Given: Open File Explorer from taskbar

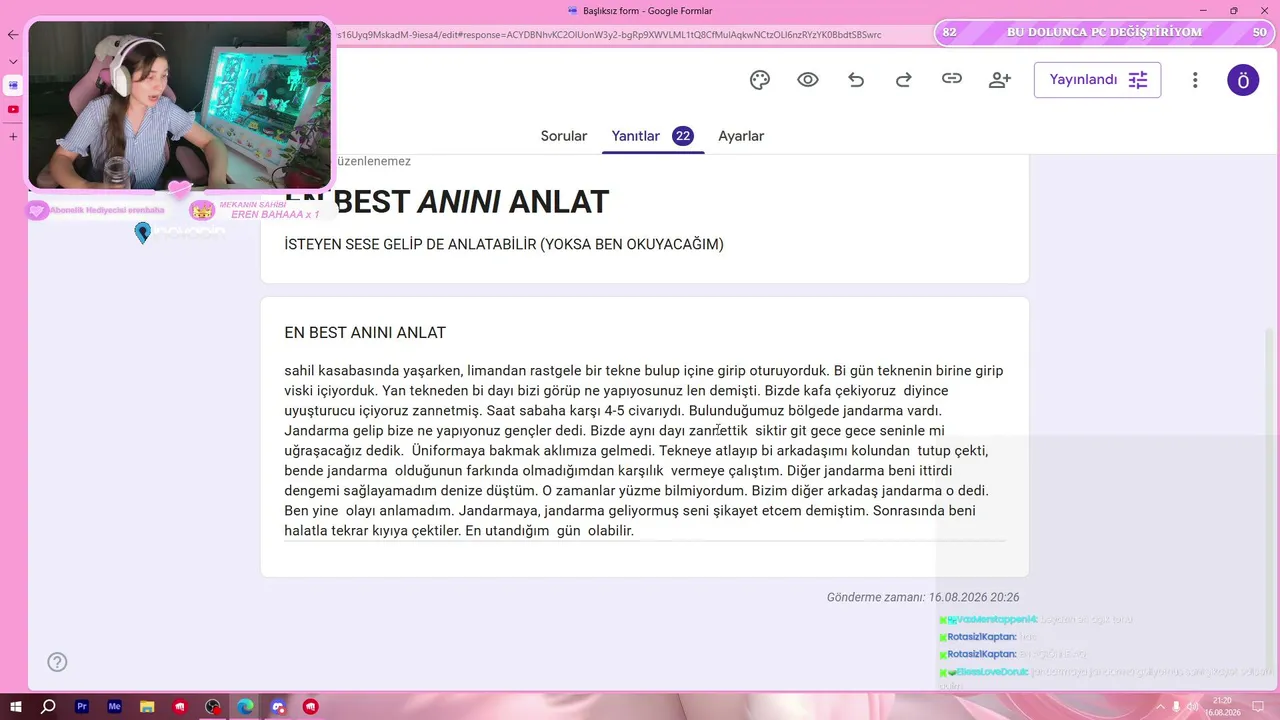Looking at the screenshot, I should (x=147, y=707).
